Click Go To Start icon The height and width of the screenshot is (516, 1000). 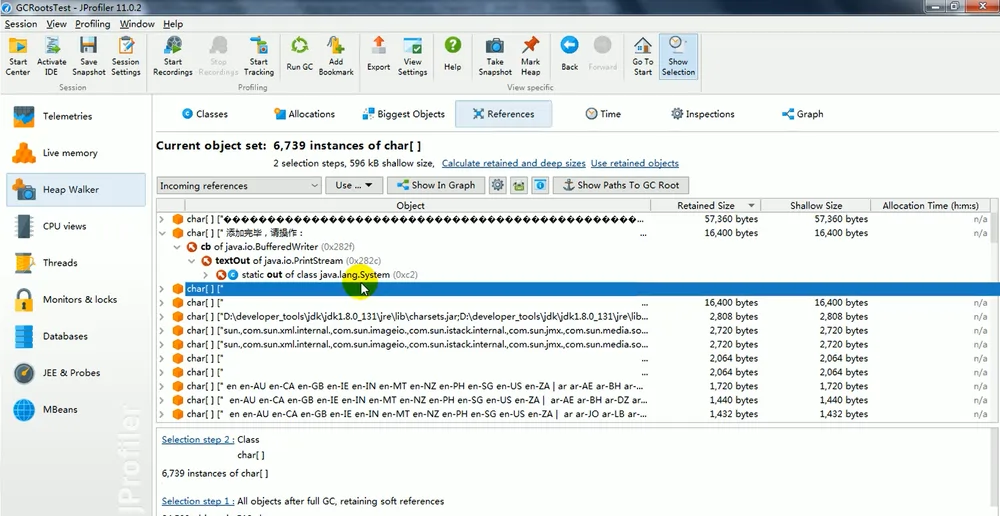(643, 56)
